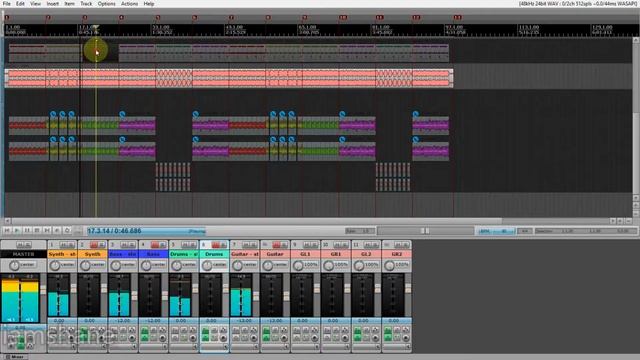Select the Bass - st track name label
Viewport: 640px width, 360px height.
pyautogui.click(x=123, y=254)
